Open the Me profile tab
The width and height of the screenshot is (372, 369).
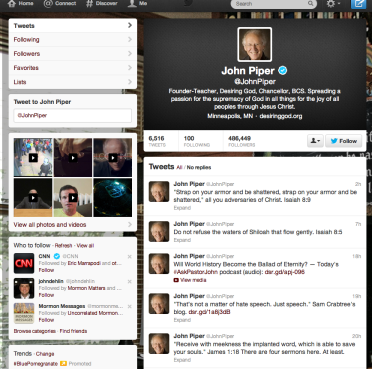point(138,3)
